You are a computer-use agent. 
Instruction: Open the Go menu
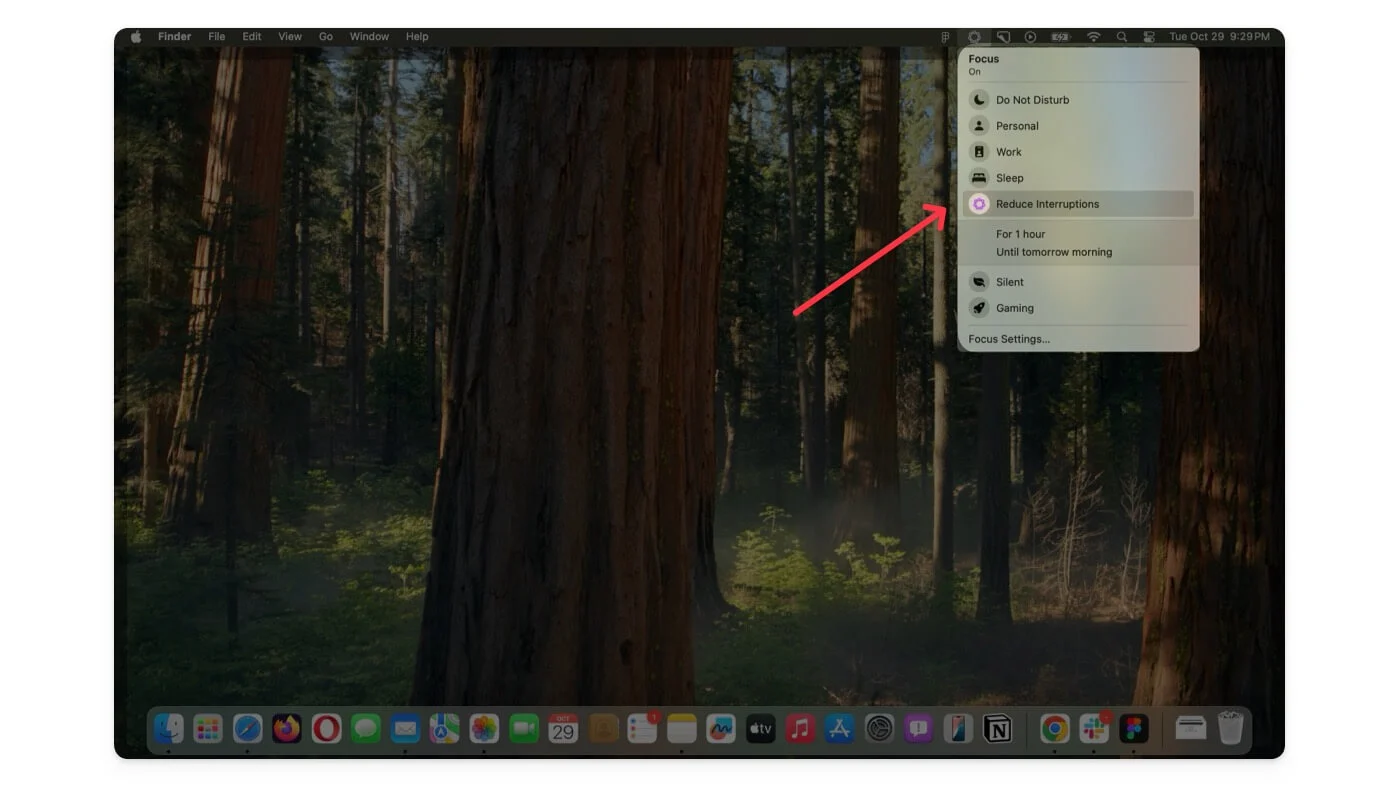tap(326, 37)
